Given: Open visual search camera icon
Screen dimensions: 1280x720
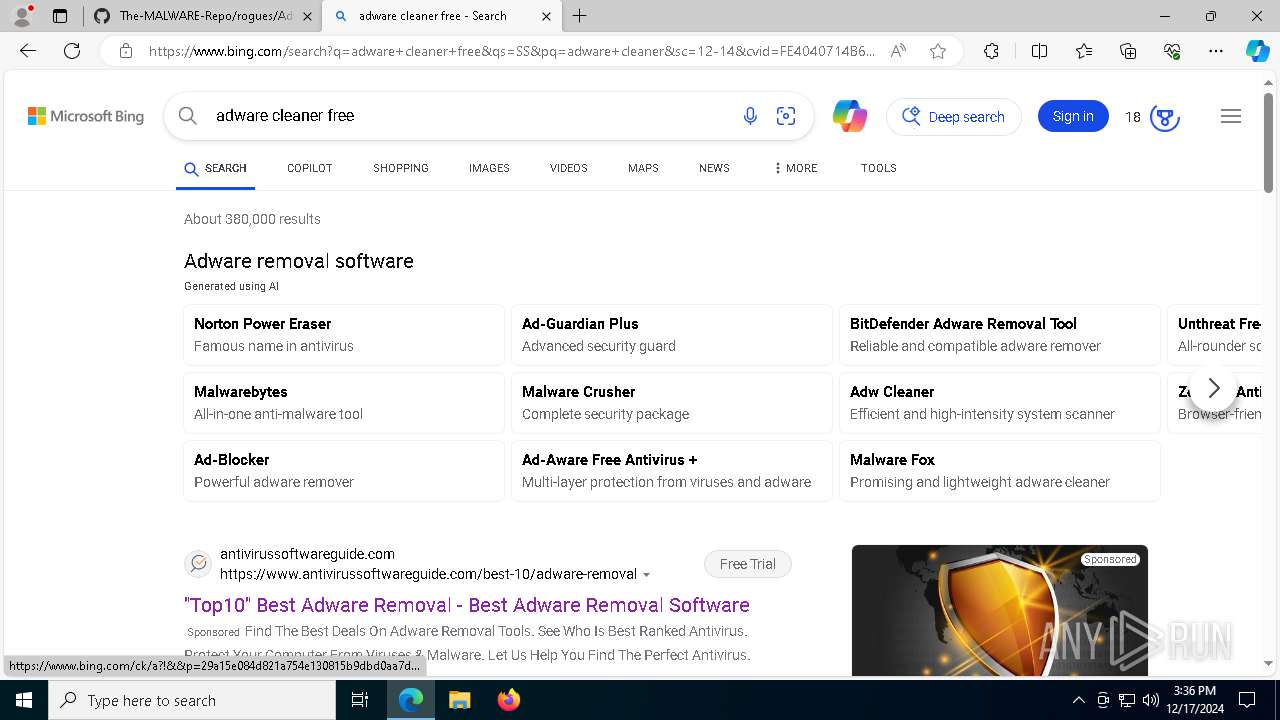Looking at the screenshot, I should (786, 116).
